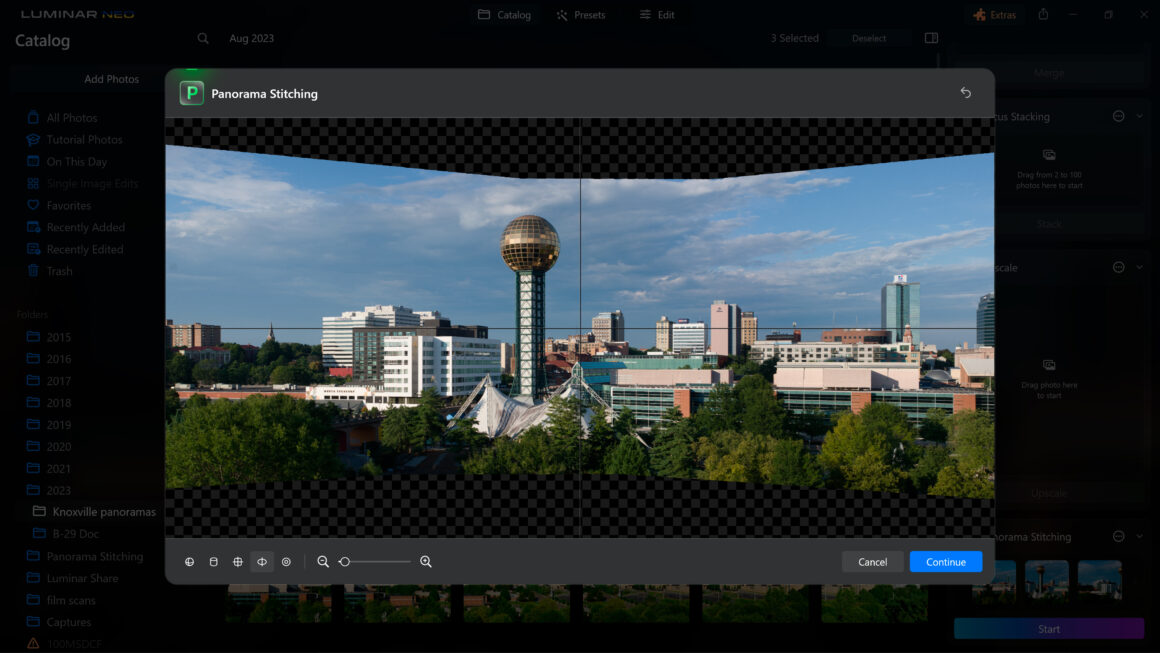Screen dimensions: 1160x653
Task: Click the Favorites heart icon
Action: (x=33, y=205)
